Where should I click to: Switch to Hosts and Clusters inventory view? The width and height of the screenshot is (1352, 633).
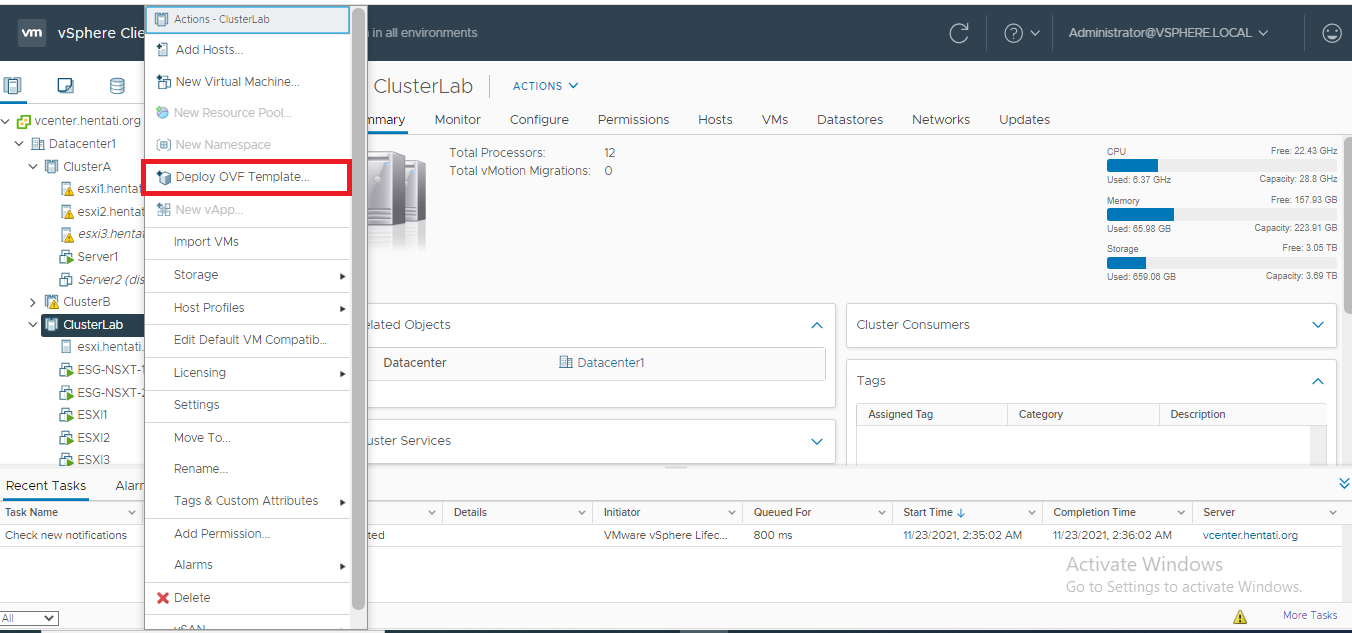tap(13, 86)
